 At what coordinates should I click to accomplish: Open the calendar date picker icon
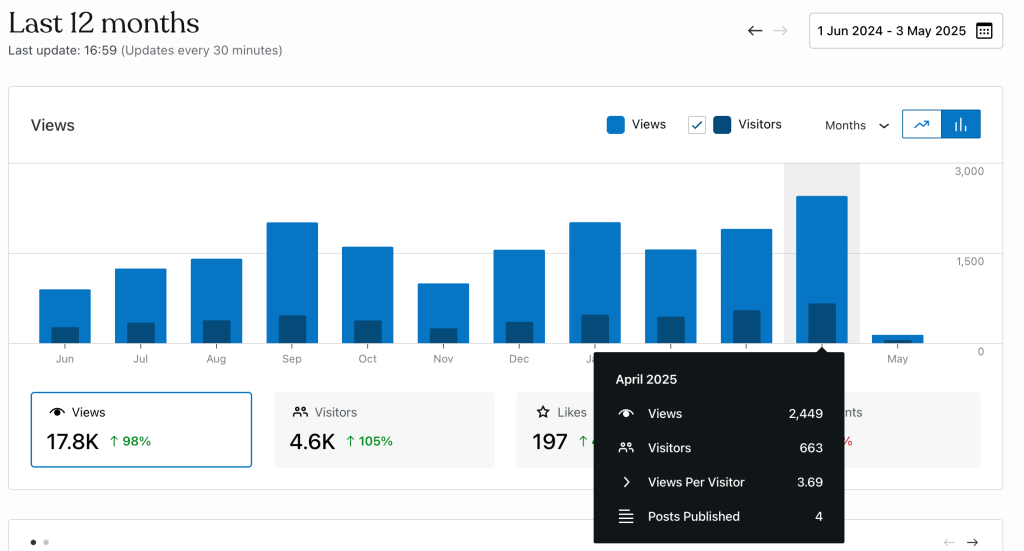coord(984,31)
